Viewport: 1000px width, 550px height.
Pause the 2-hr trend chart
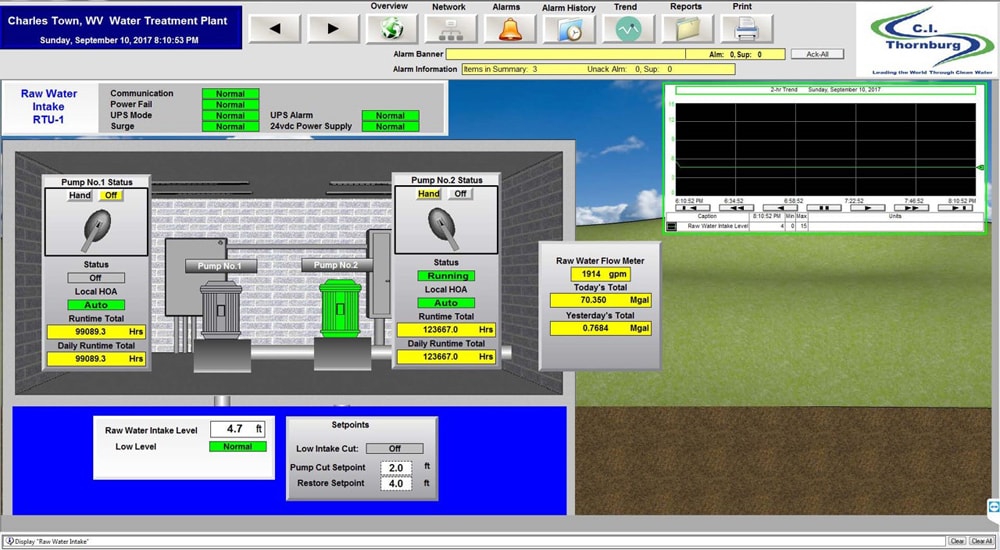pyautogui.click(x=824, y=208)
